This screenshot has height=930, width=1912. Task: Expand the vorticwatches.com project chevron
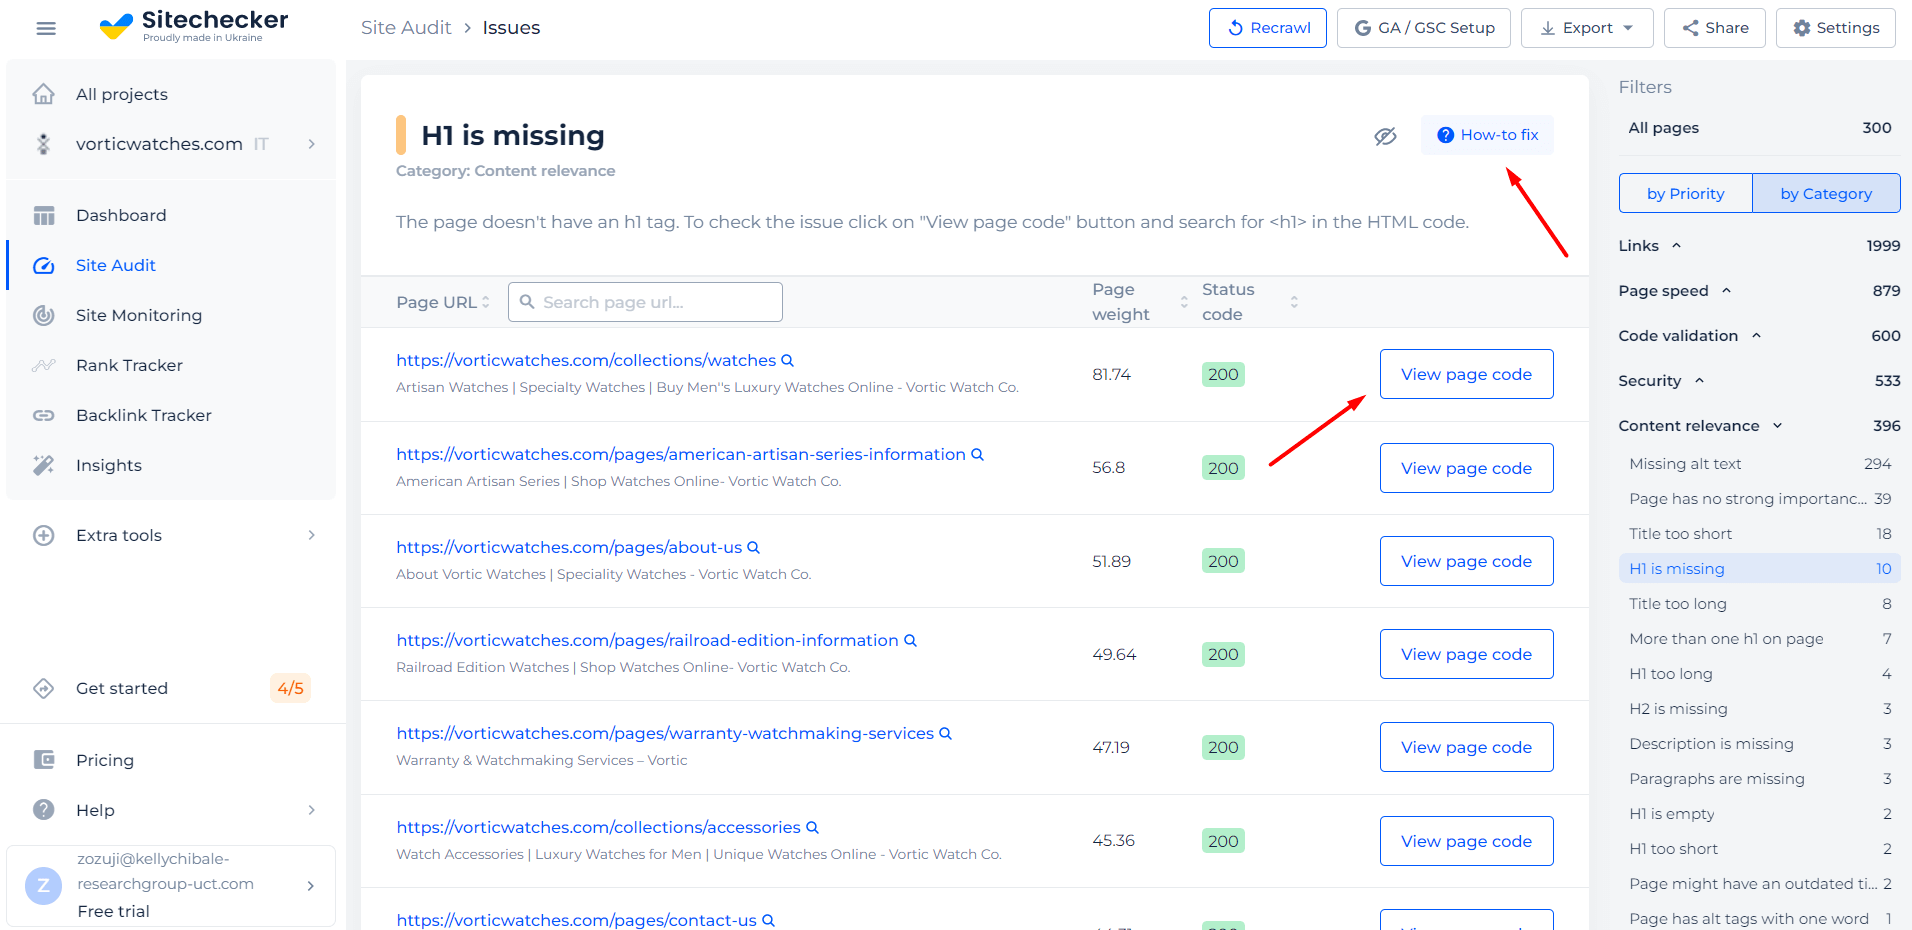312,144
